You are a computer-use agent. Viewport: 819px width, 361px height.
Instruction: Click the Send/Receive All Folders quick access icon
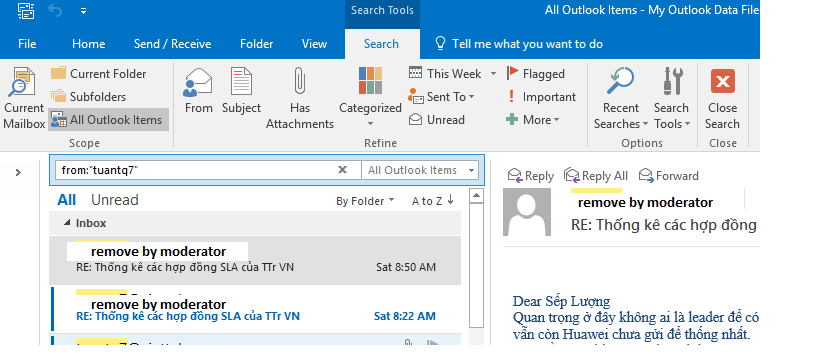[x=25, y=10]
